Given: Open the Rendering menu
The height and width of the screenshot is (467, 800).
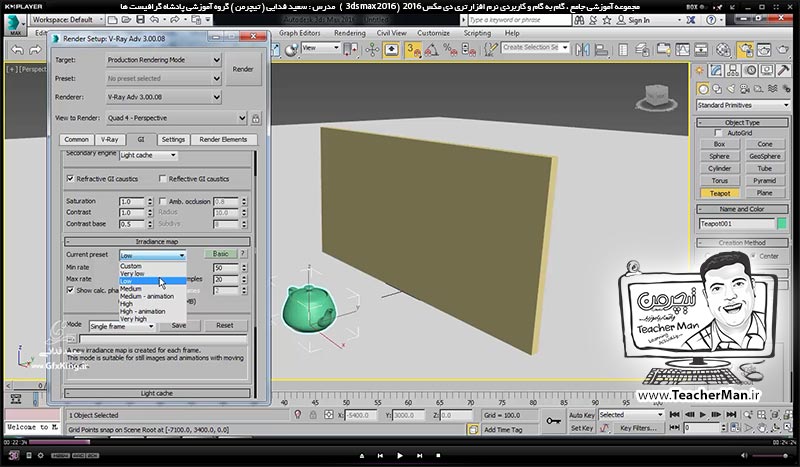Looking at the screenshot, I should click(349, 33).
